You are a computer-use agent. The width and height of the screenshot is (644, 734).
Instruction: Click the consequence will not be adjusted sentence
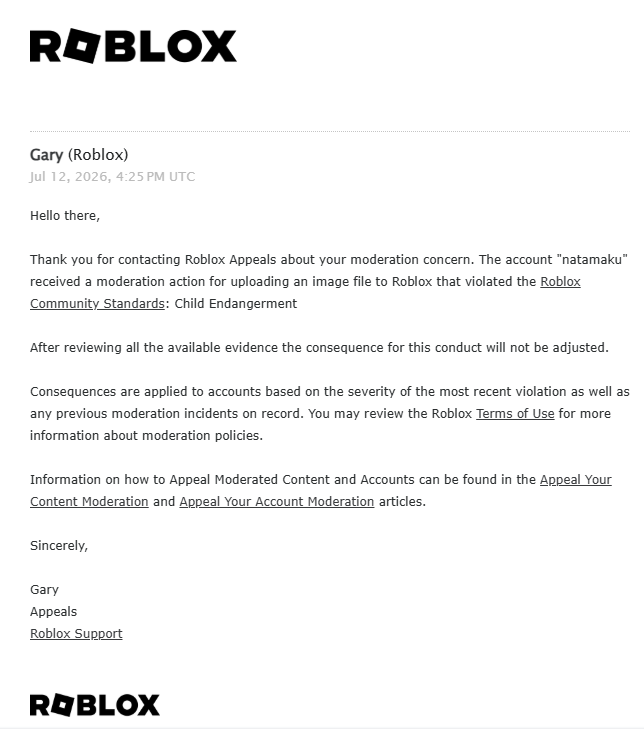pos(319,347)
